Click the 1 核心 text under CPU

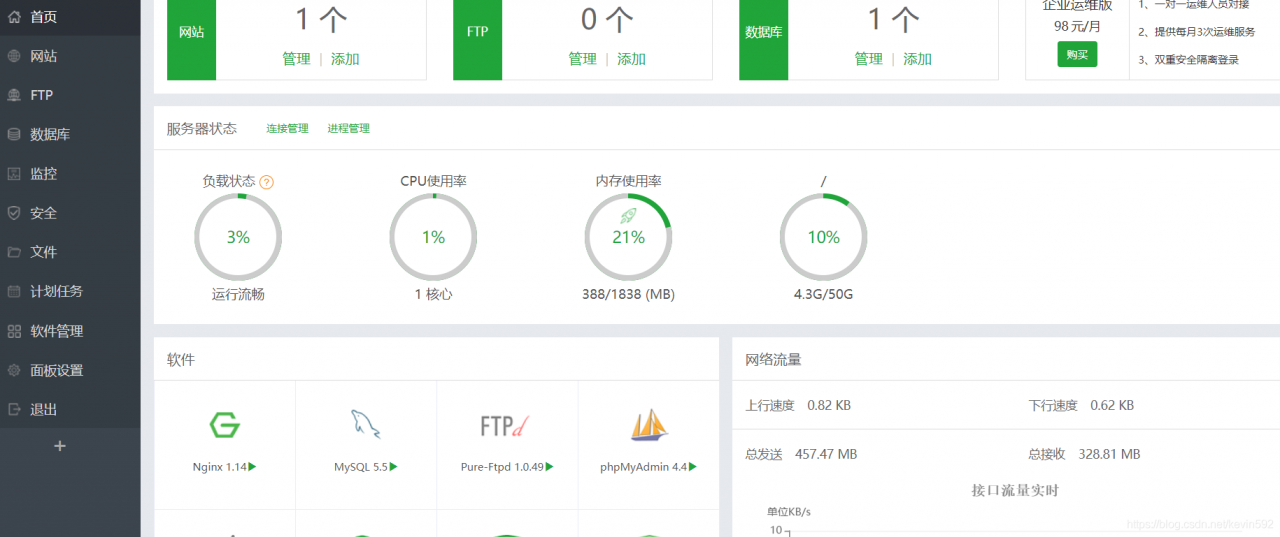click(x=433, y=295)
